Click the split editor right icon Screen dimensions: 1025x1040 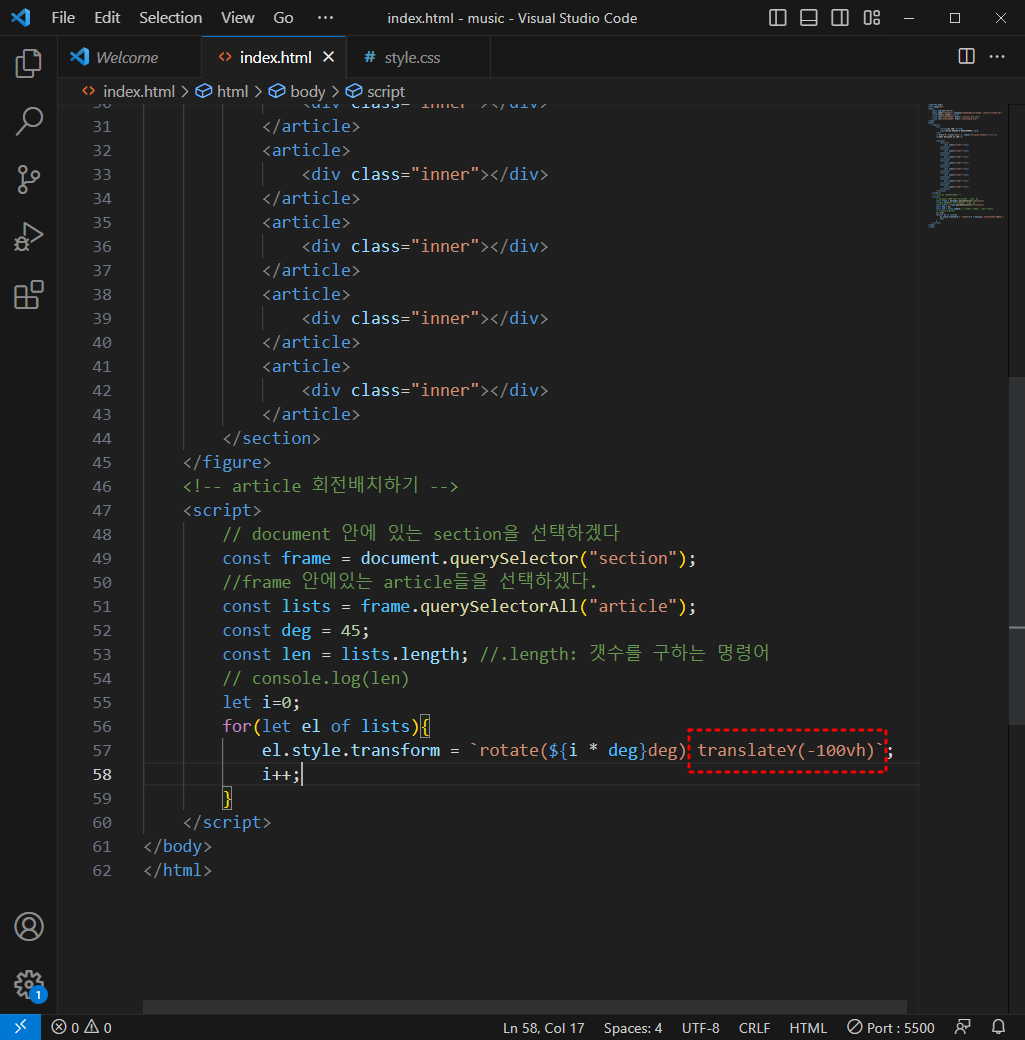pos(967,56)
